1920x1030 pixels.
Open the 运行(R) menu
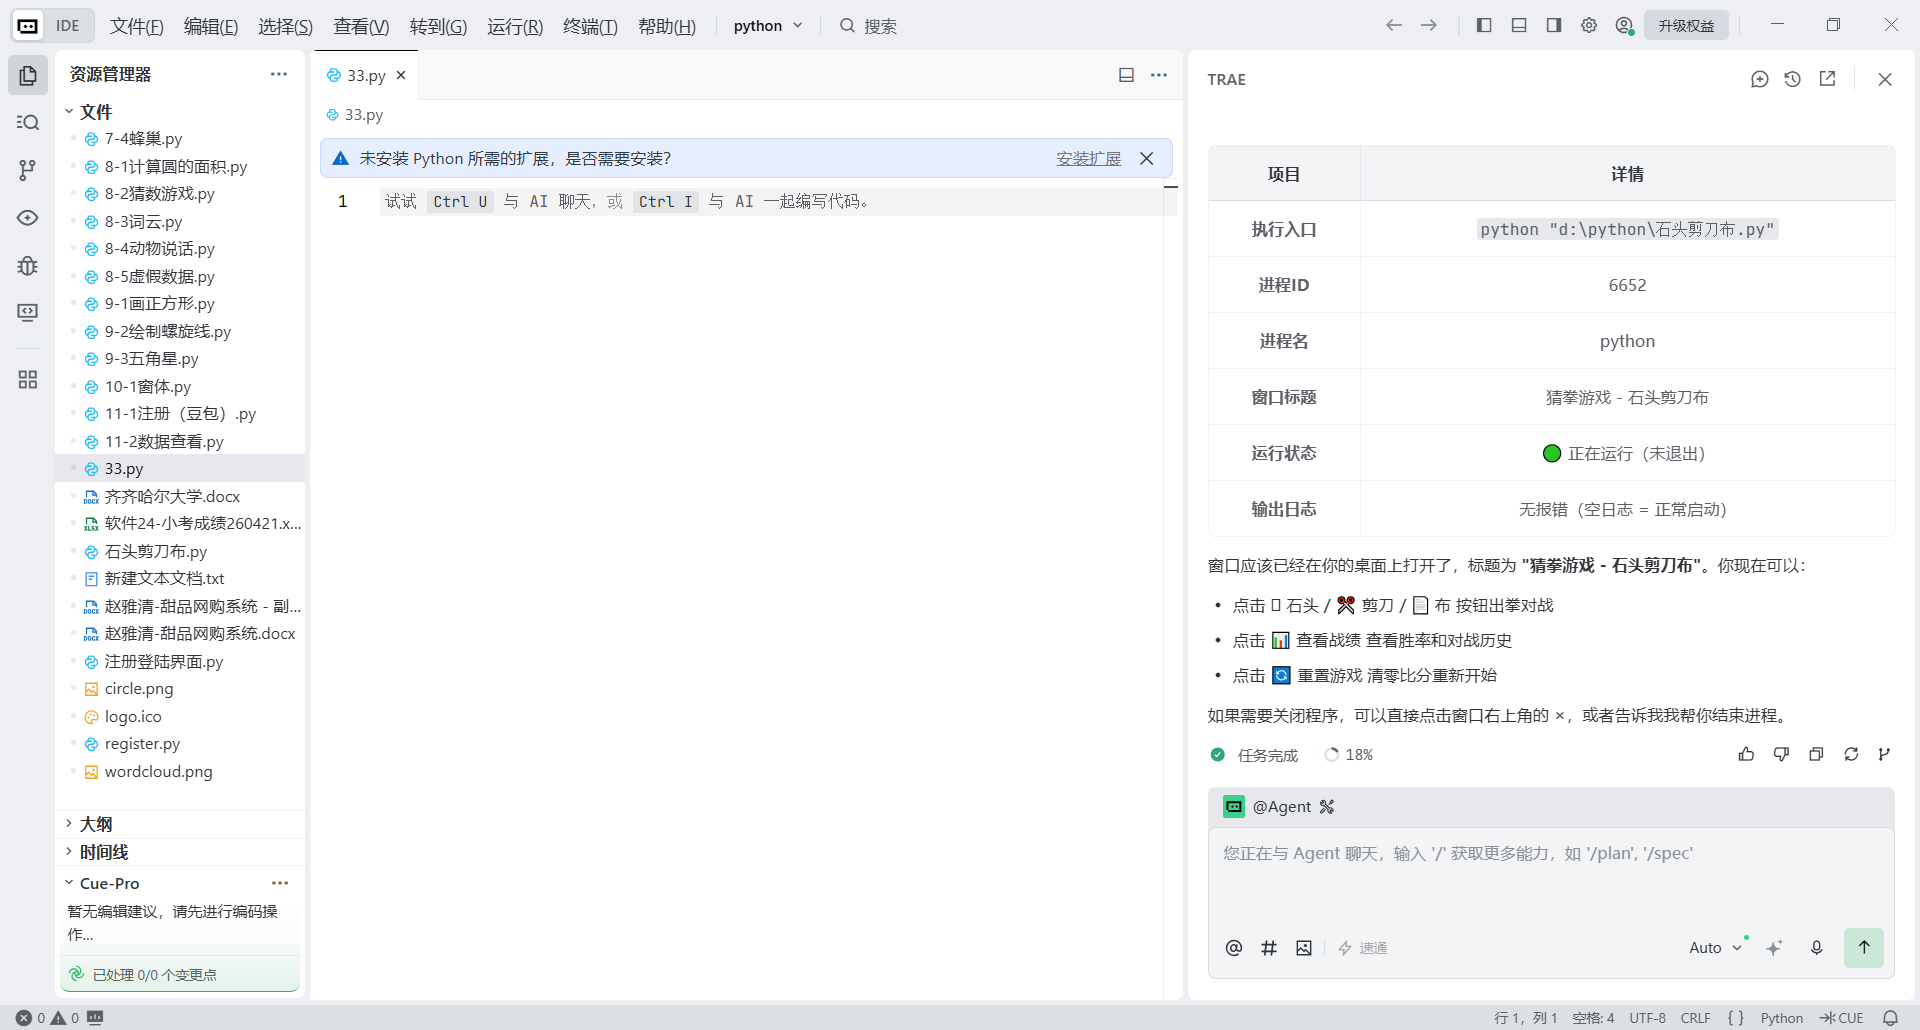tap(515, 26)
